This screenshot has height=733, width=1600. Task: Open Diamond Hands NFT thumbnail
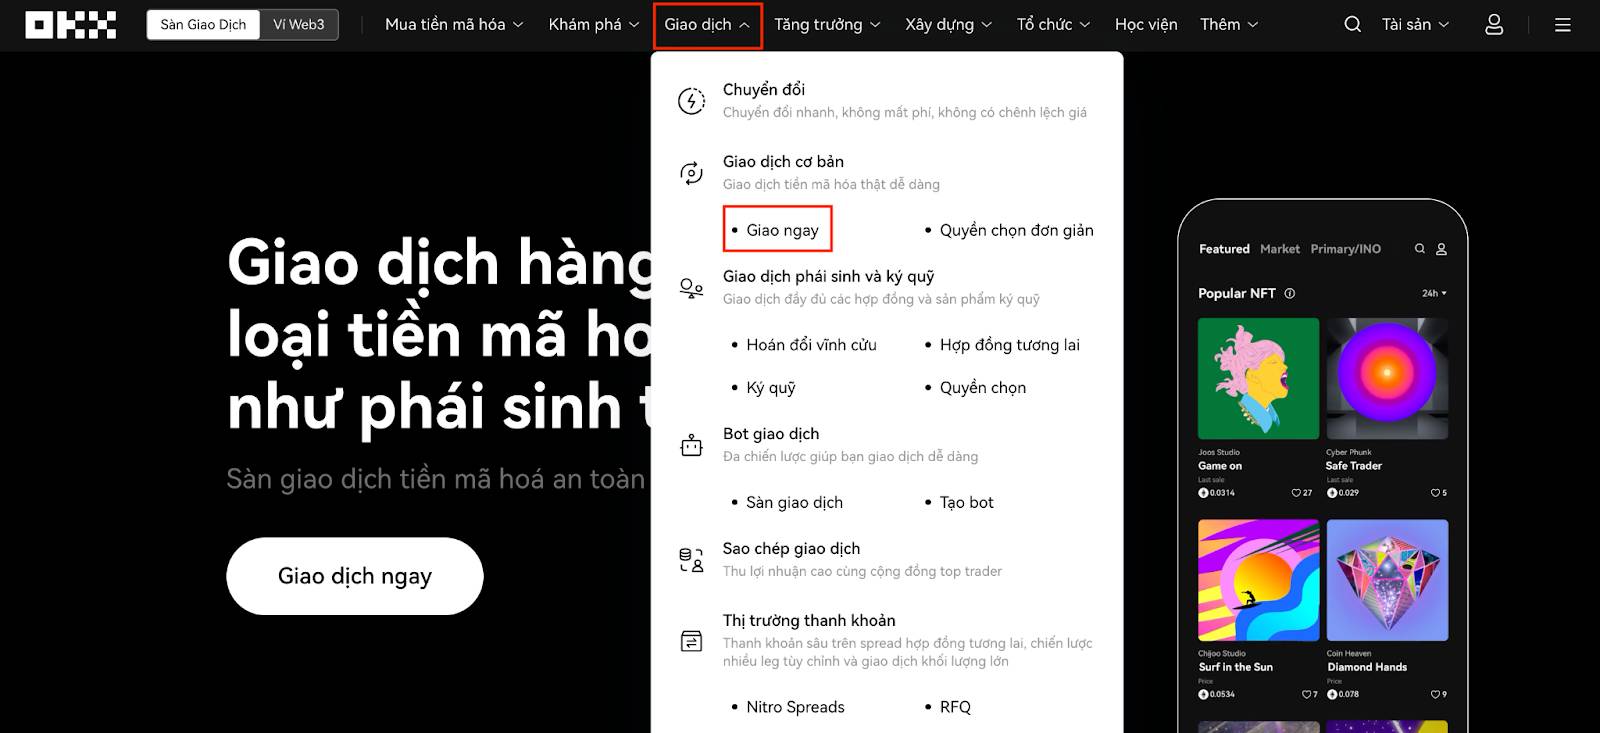click(1387, 580)
